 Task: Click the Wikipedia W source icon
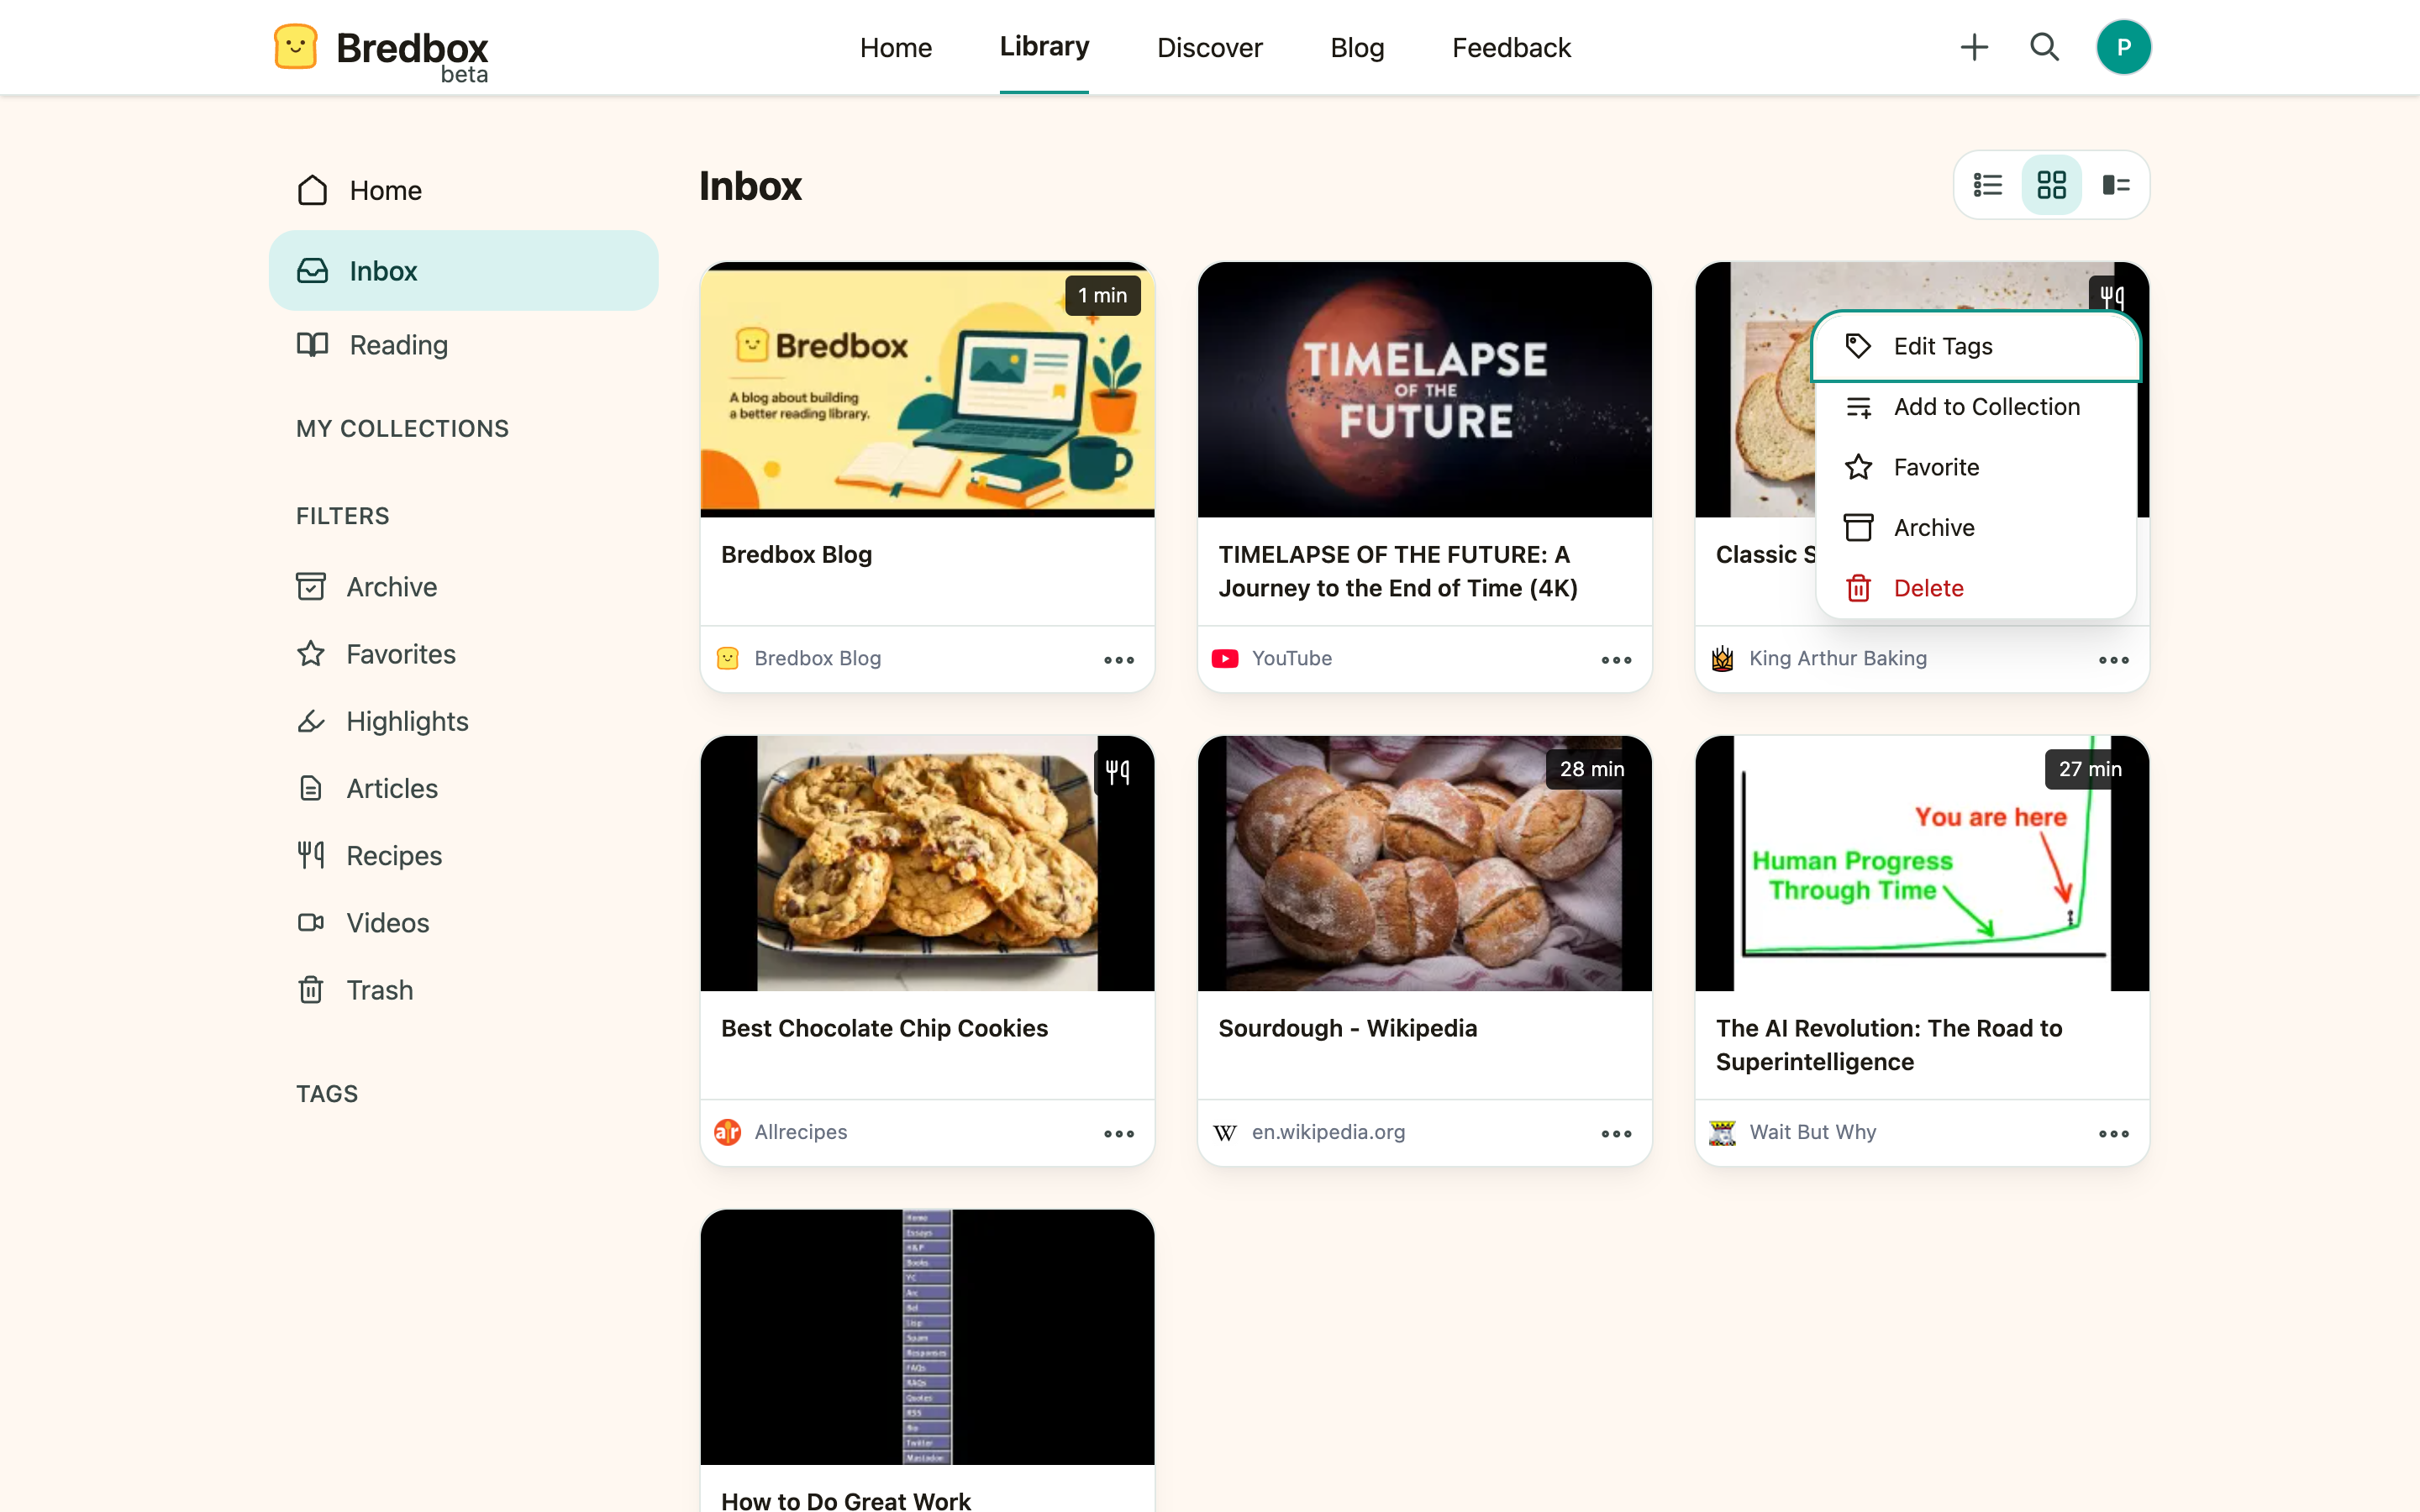1225,1132
